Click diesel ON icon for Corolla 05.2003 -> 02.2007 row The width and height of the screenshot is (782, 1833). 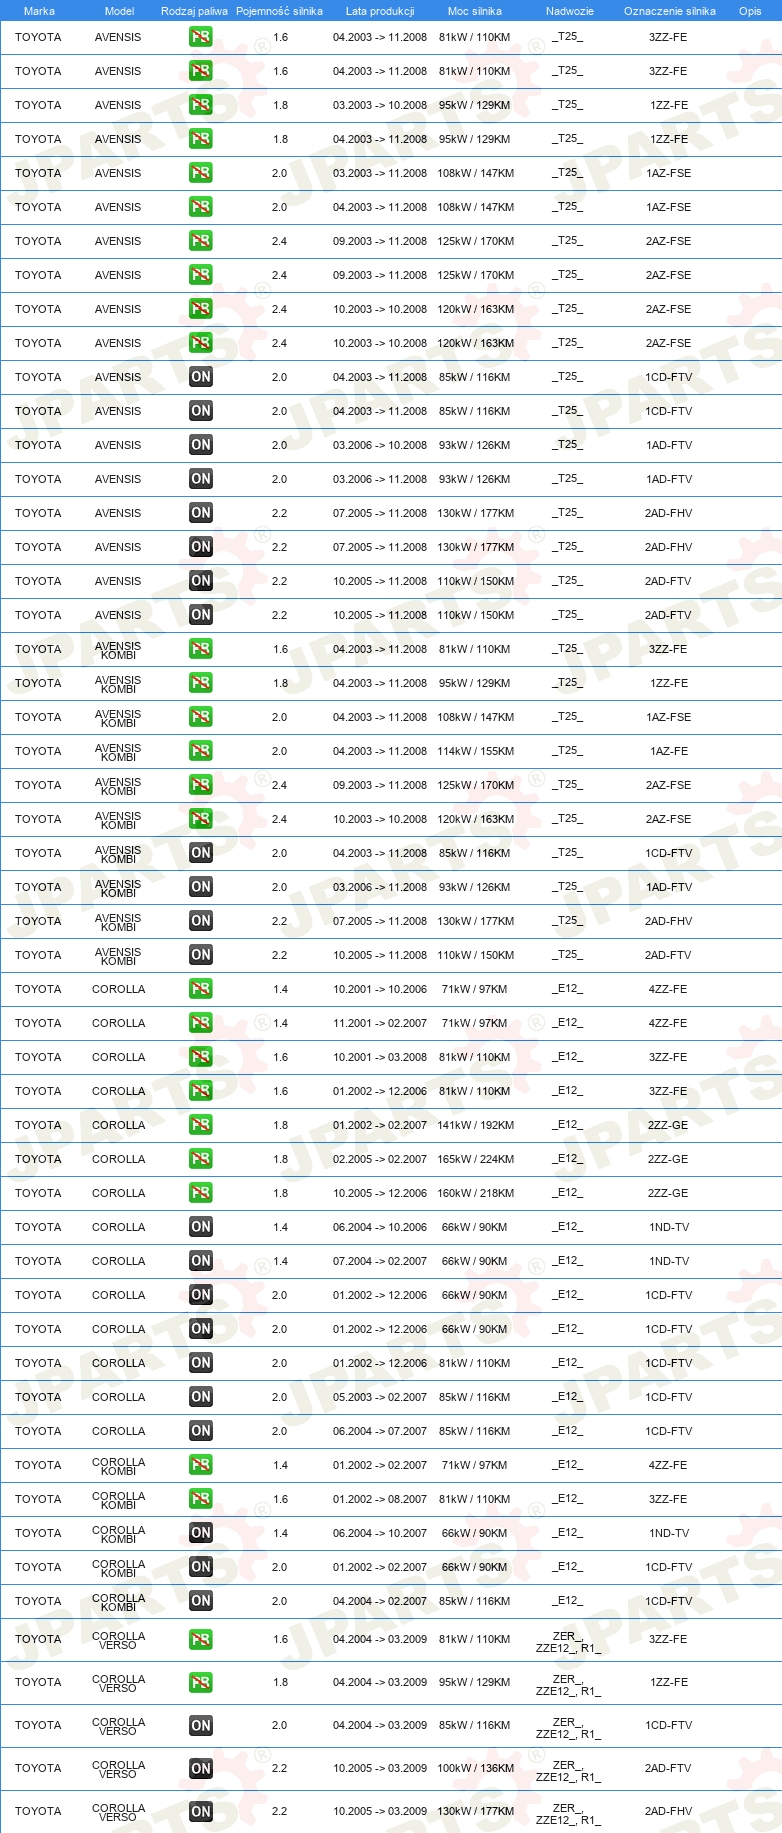(201, 1397)
